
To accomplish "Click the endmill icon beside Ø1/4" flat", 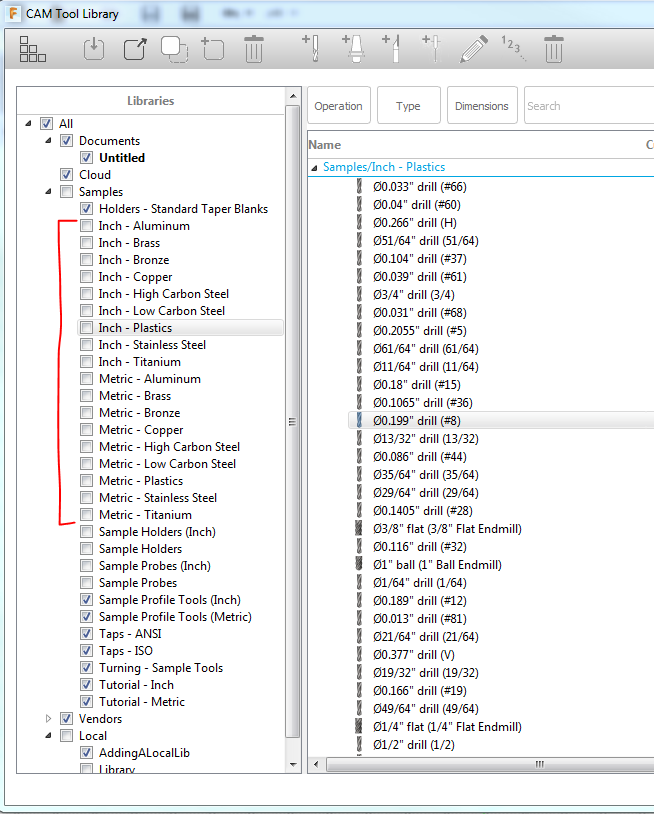I will tap(359, 726).
